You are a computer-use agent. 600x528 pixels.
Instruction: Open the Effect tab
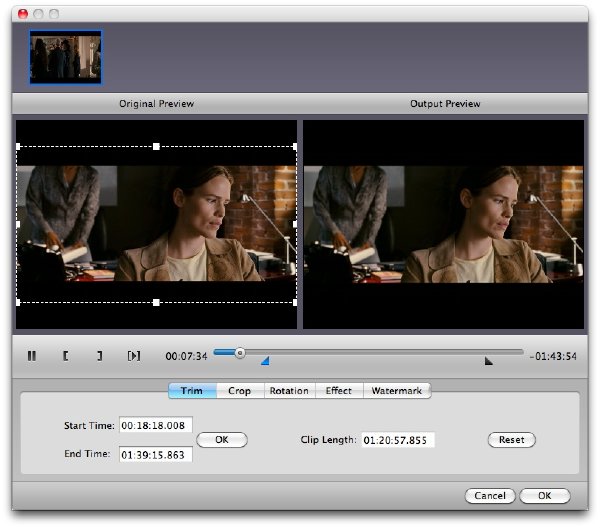(339, 391)
